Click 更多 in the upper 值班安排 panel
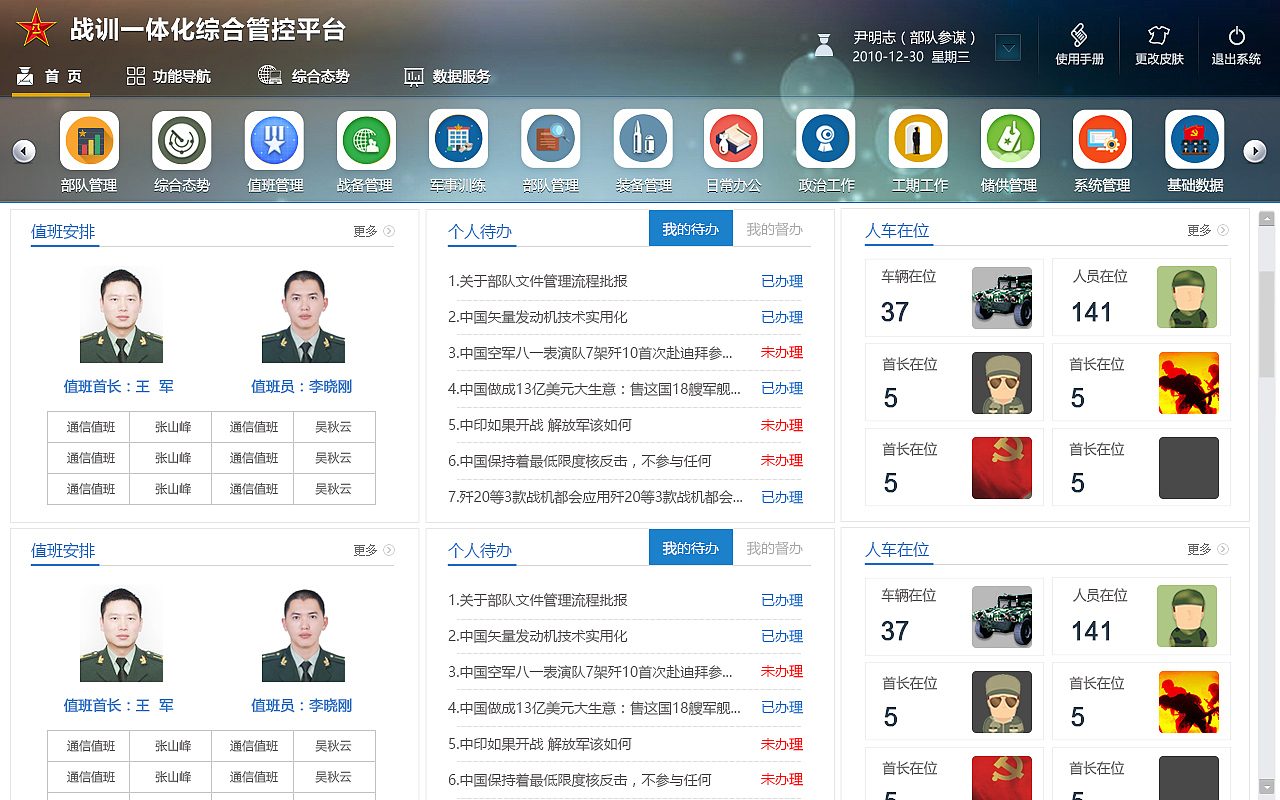Viewport: 1280px width, 800px height. tap(374, 231)
